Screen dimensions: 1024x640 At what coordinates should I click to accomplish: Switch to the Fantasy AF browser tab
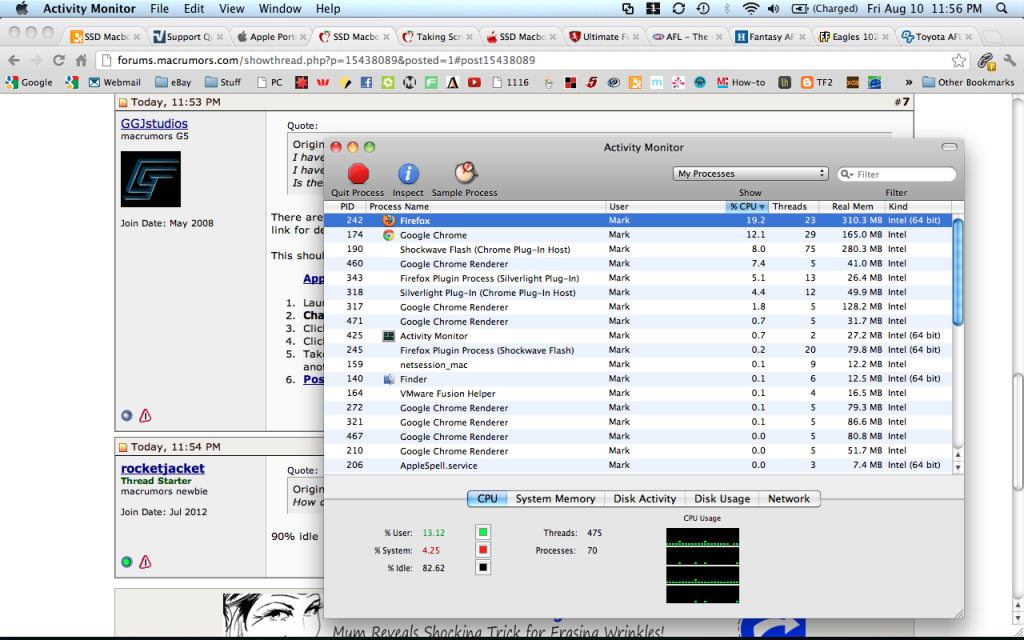pos(771,37)
